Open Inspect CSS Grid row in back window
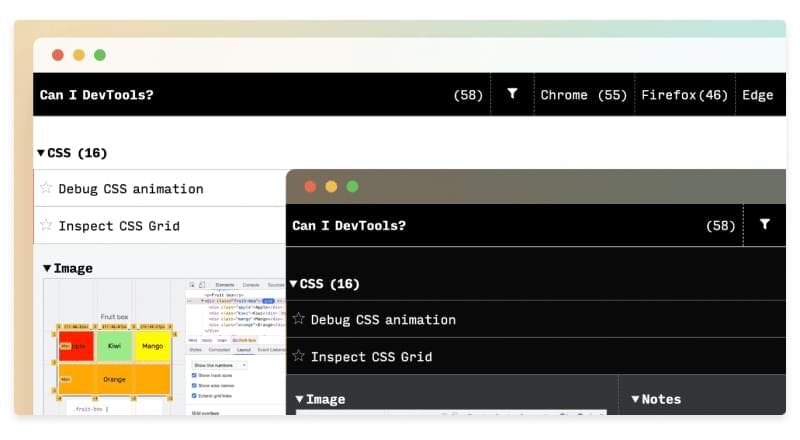Screen dimensions: 800x440 (160, 225)
